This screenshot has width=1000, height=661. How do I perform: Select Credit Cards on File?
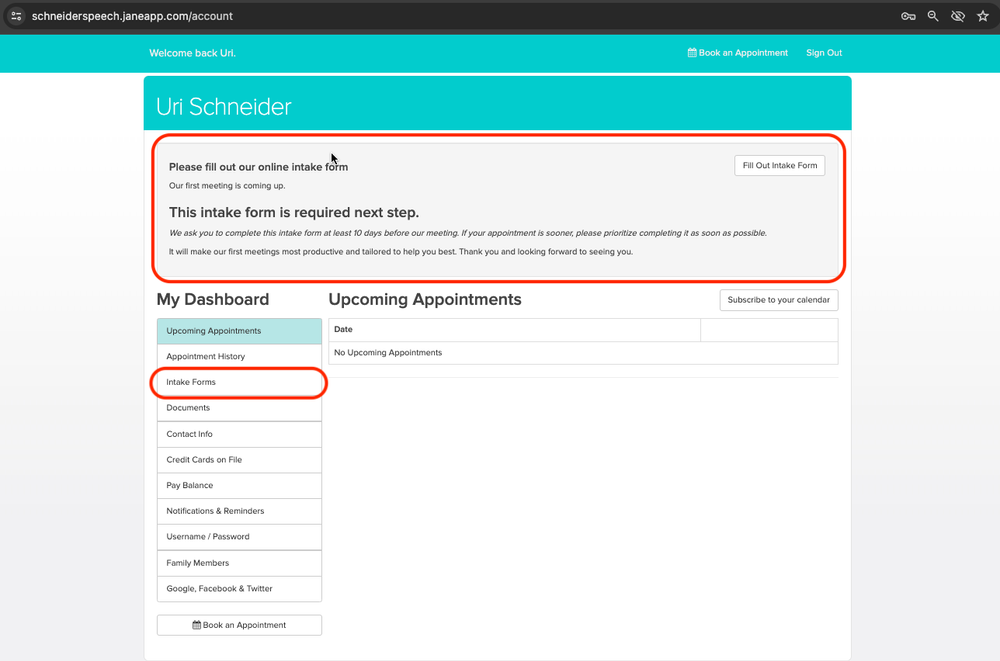coord(203,459)
